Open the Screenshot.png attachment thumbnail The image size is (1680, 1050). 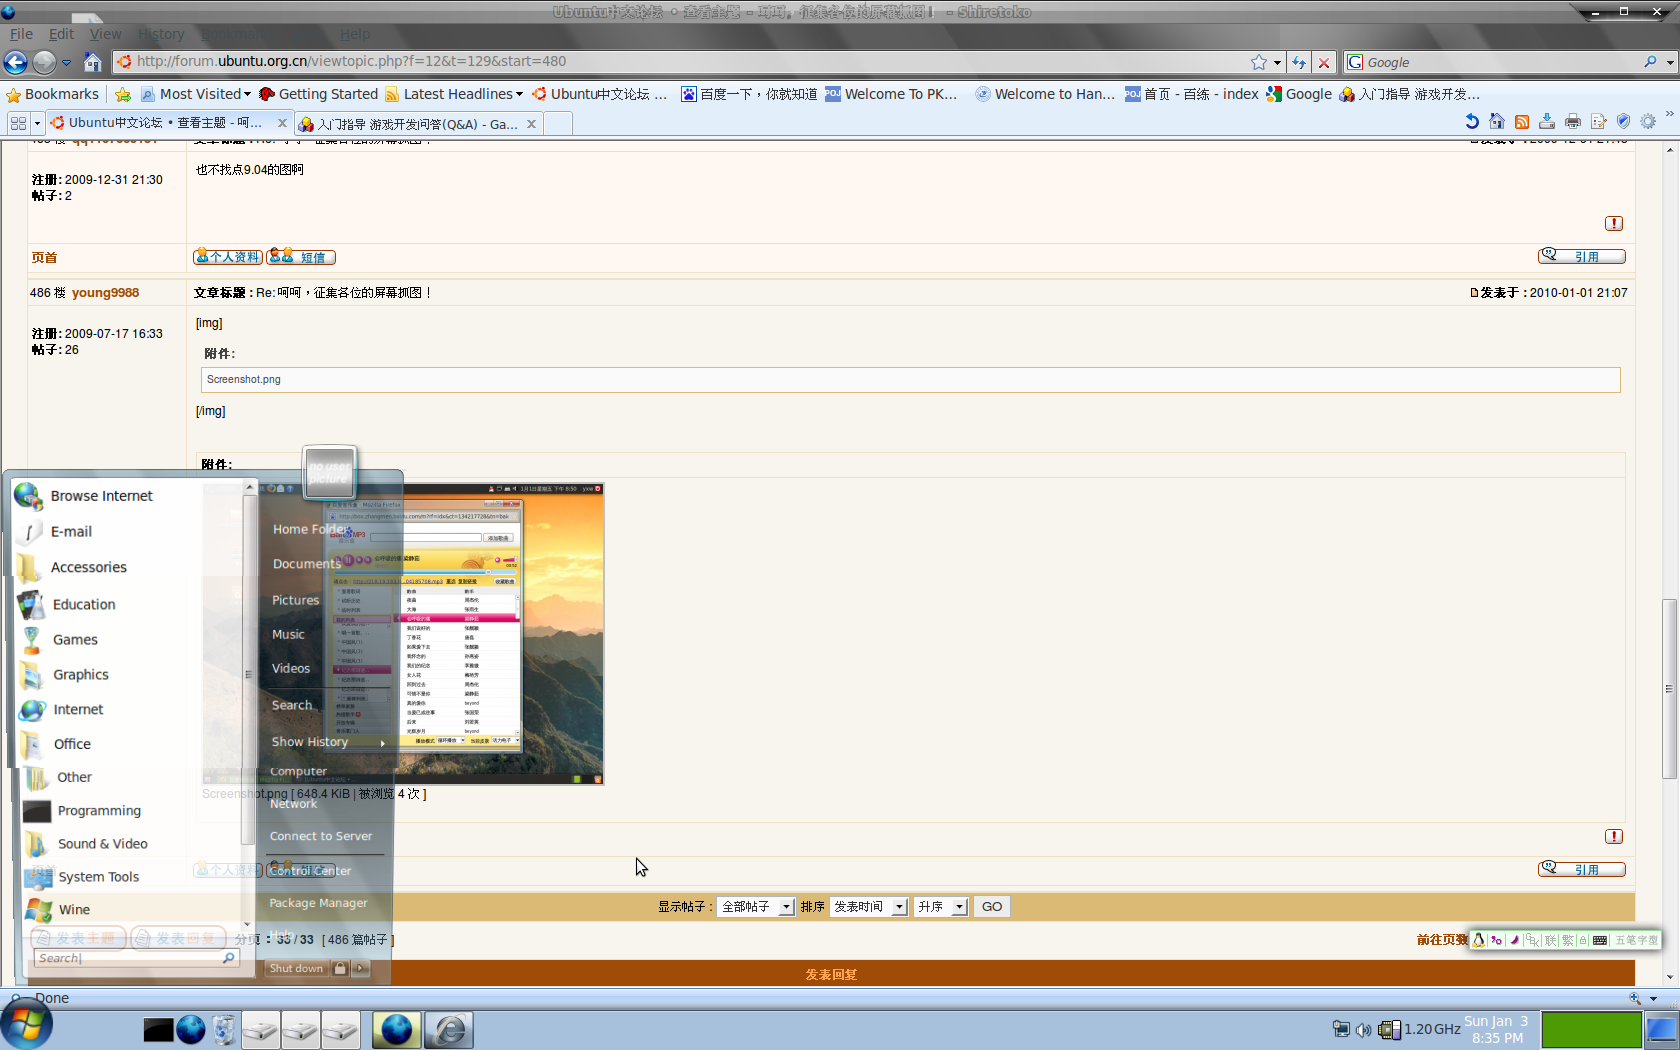point(403,634)
